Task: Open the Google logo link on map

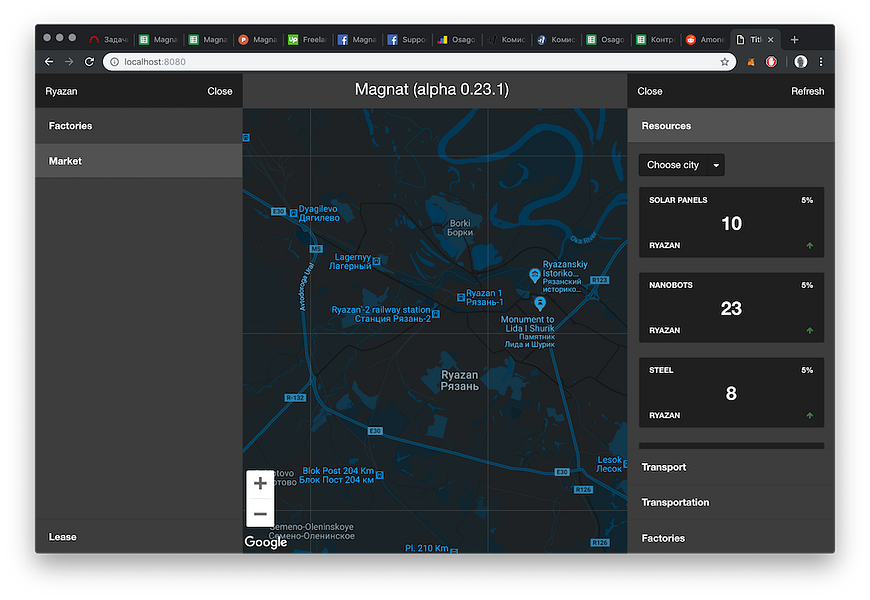Action: [266, 542]
